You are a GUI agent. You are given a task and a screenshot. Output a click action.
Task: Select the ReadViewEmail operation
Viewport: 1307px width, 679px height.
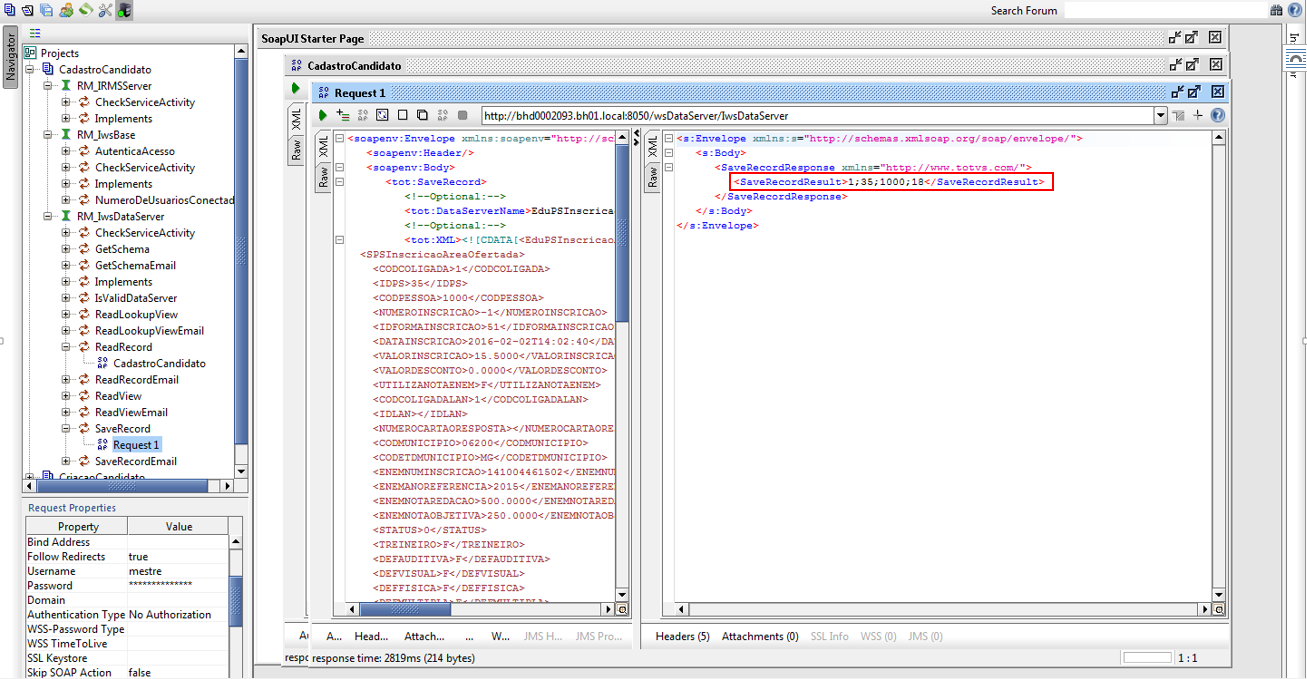click(x=131, y=412)
